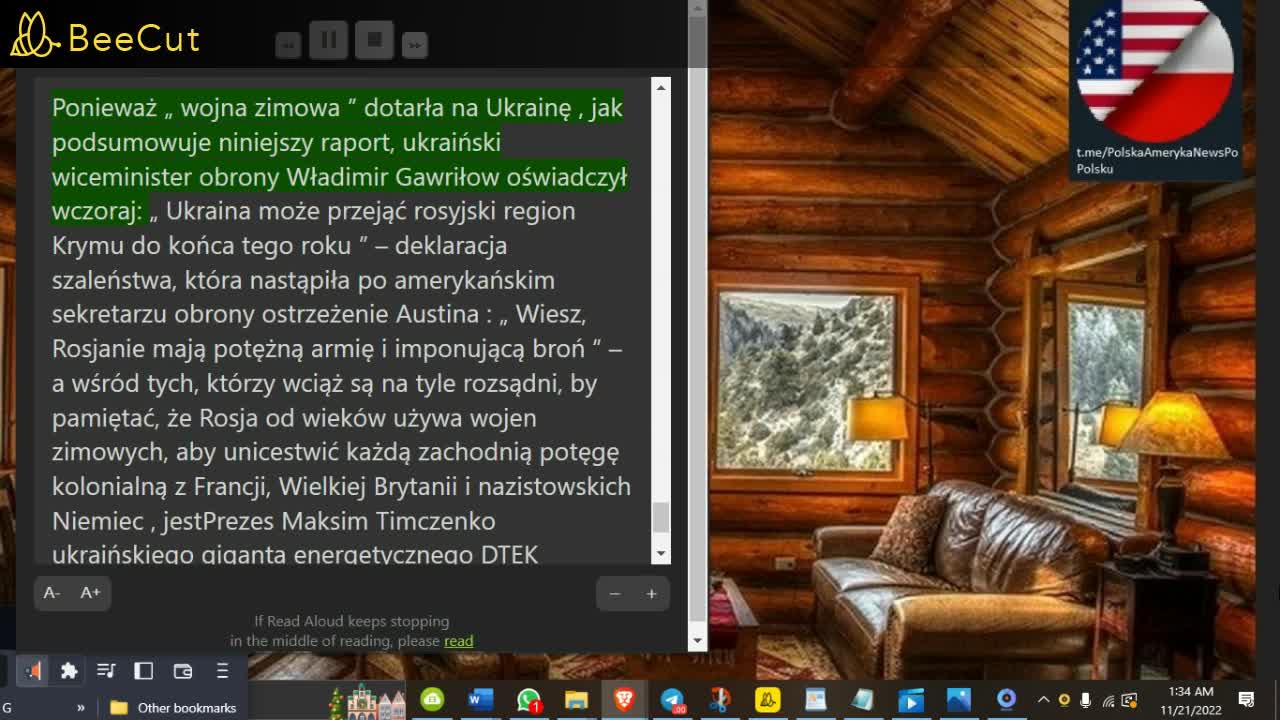Open the Snipping Tool scissors taskbar icon
The height and width of the screenshot is (720, 1280).
click(x=720, y=700)
